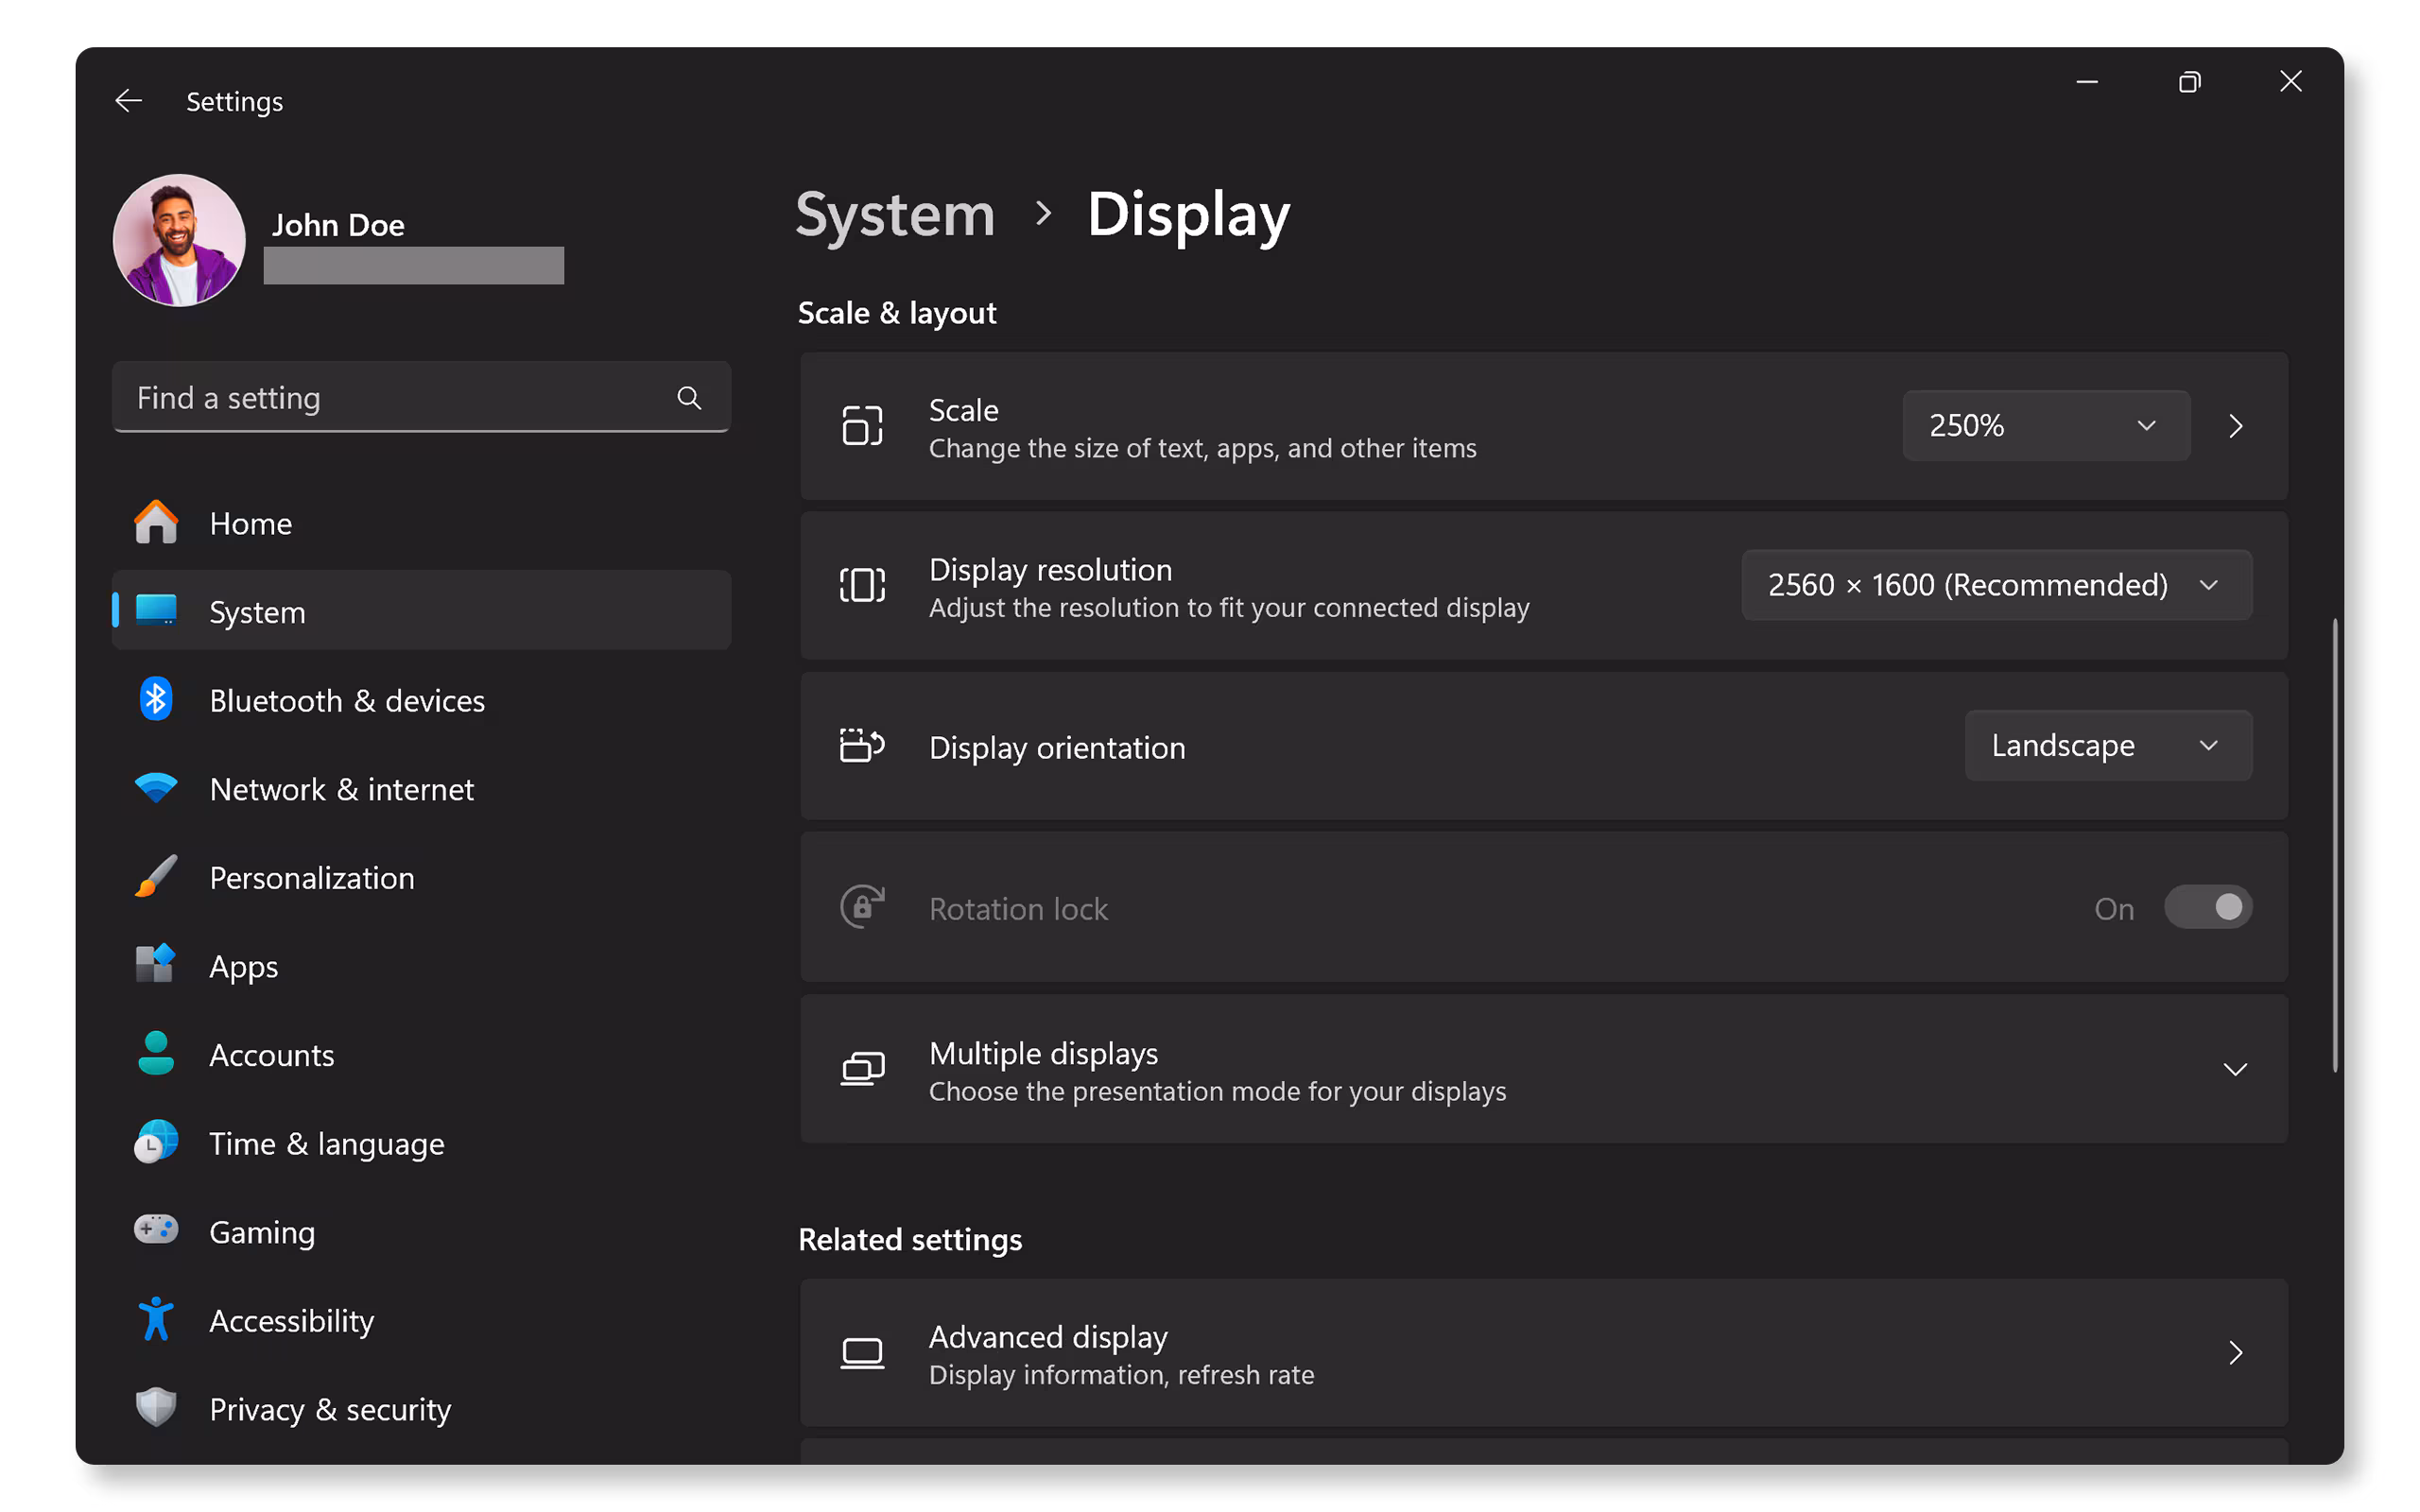Click the Home house icon

[x=156, y=522]
